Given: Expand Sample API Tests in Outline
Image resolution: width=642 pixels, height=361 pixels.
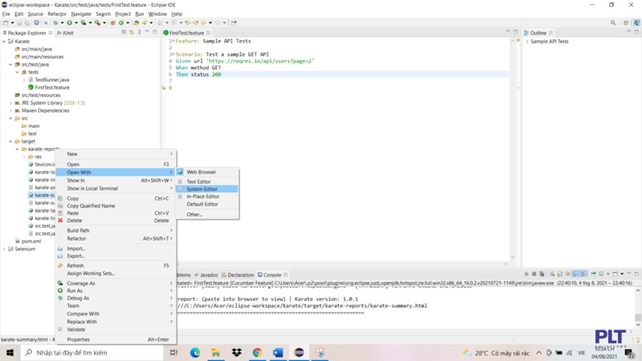Looking at the screenshot, I should [527, 41].
